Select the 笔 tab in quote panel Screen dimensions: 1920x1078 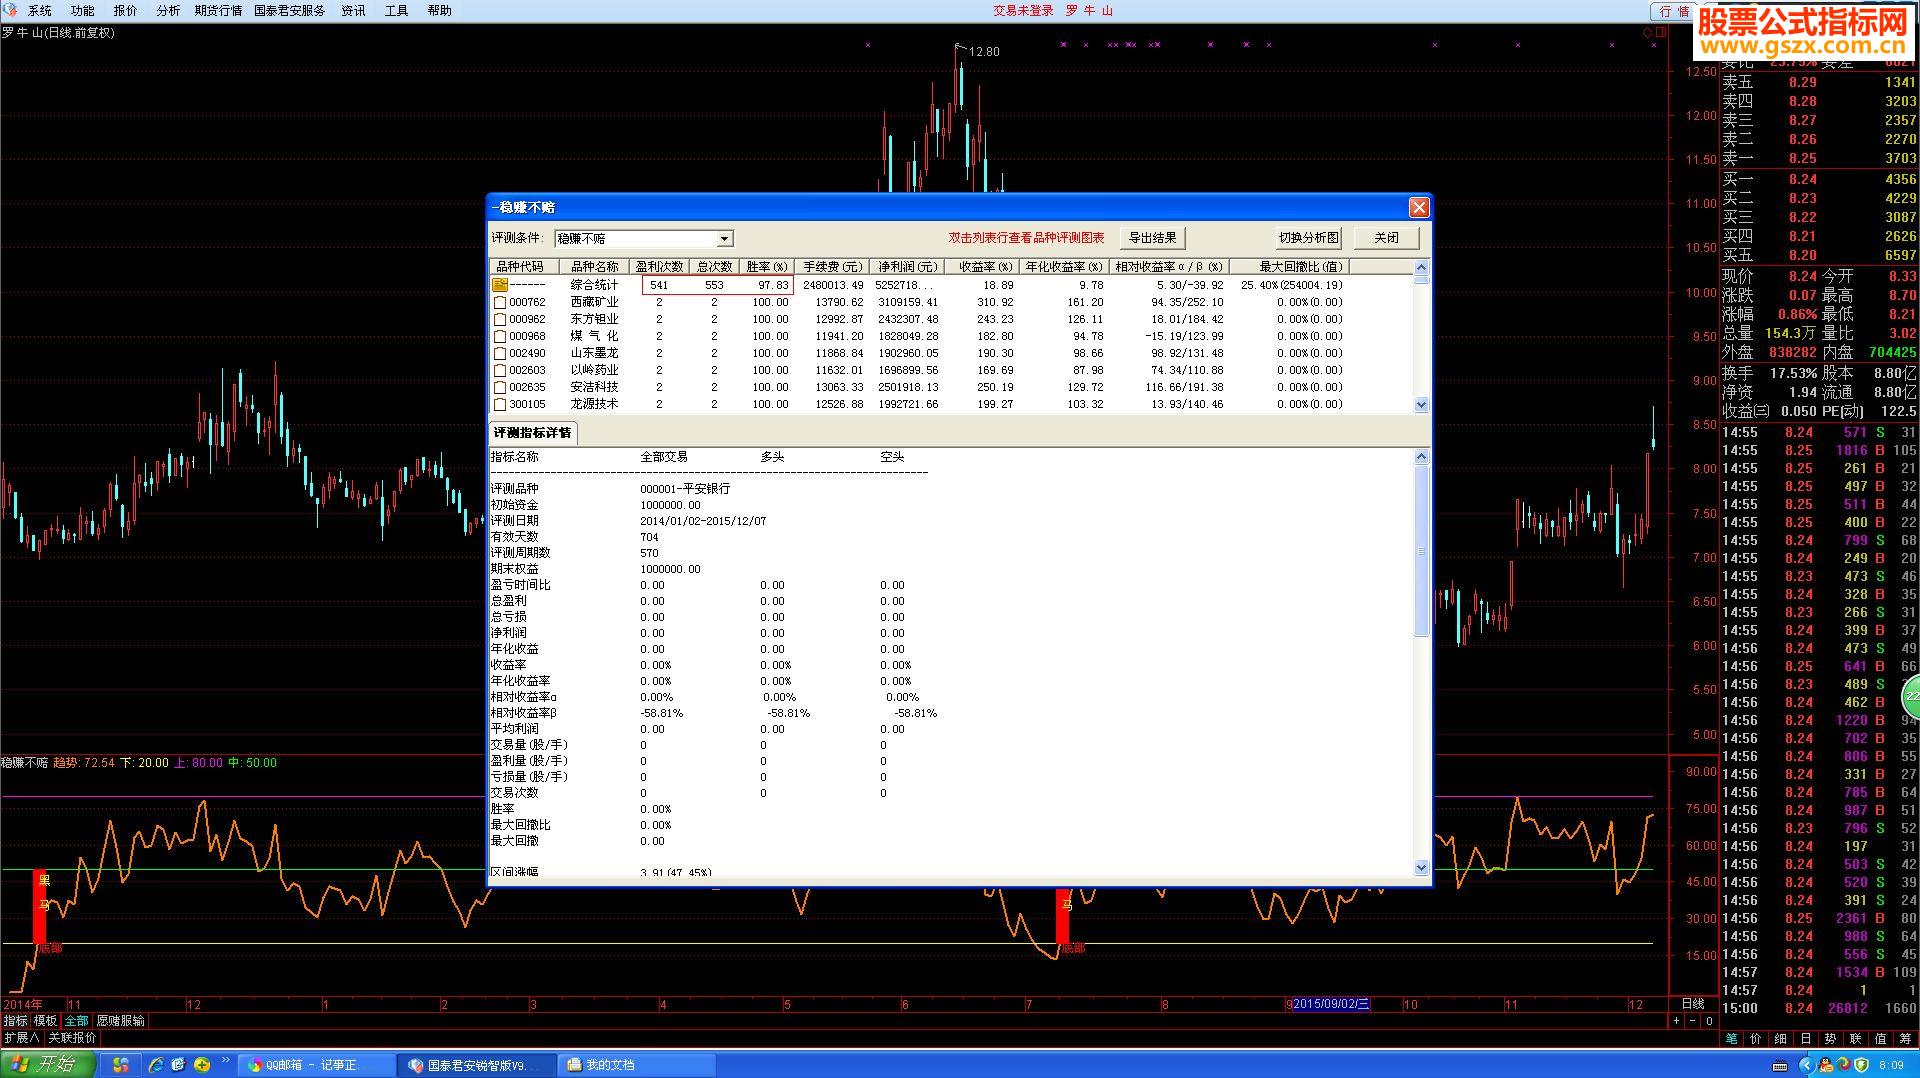(1732, 1039)
